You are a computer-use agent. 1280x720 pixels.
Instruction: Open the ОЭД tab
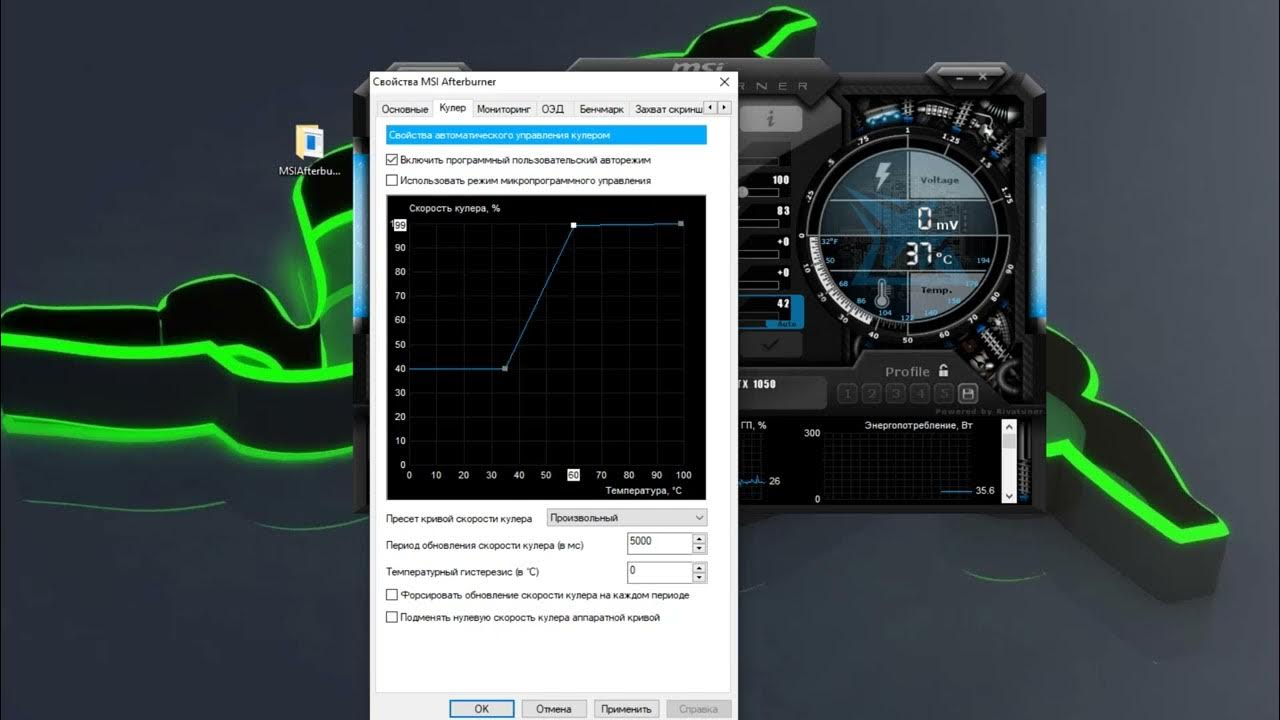553,109
